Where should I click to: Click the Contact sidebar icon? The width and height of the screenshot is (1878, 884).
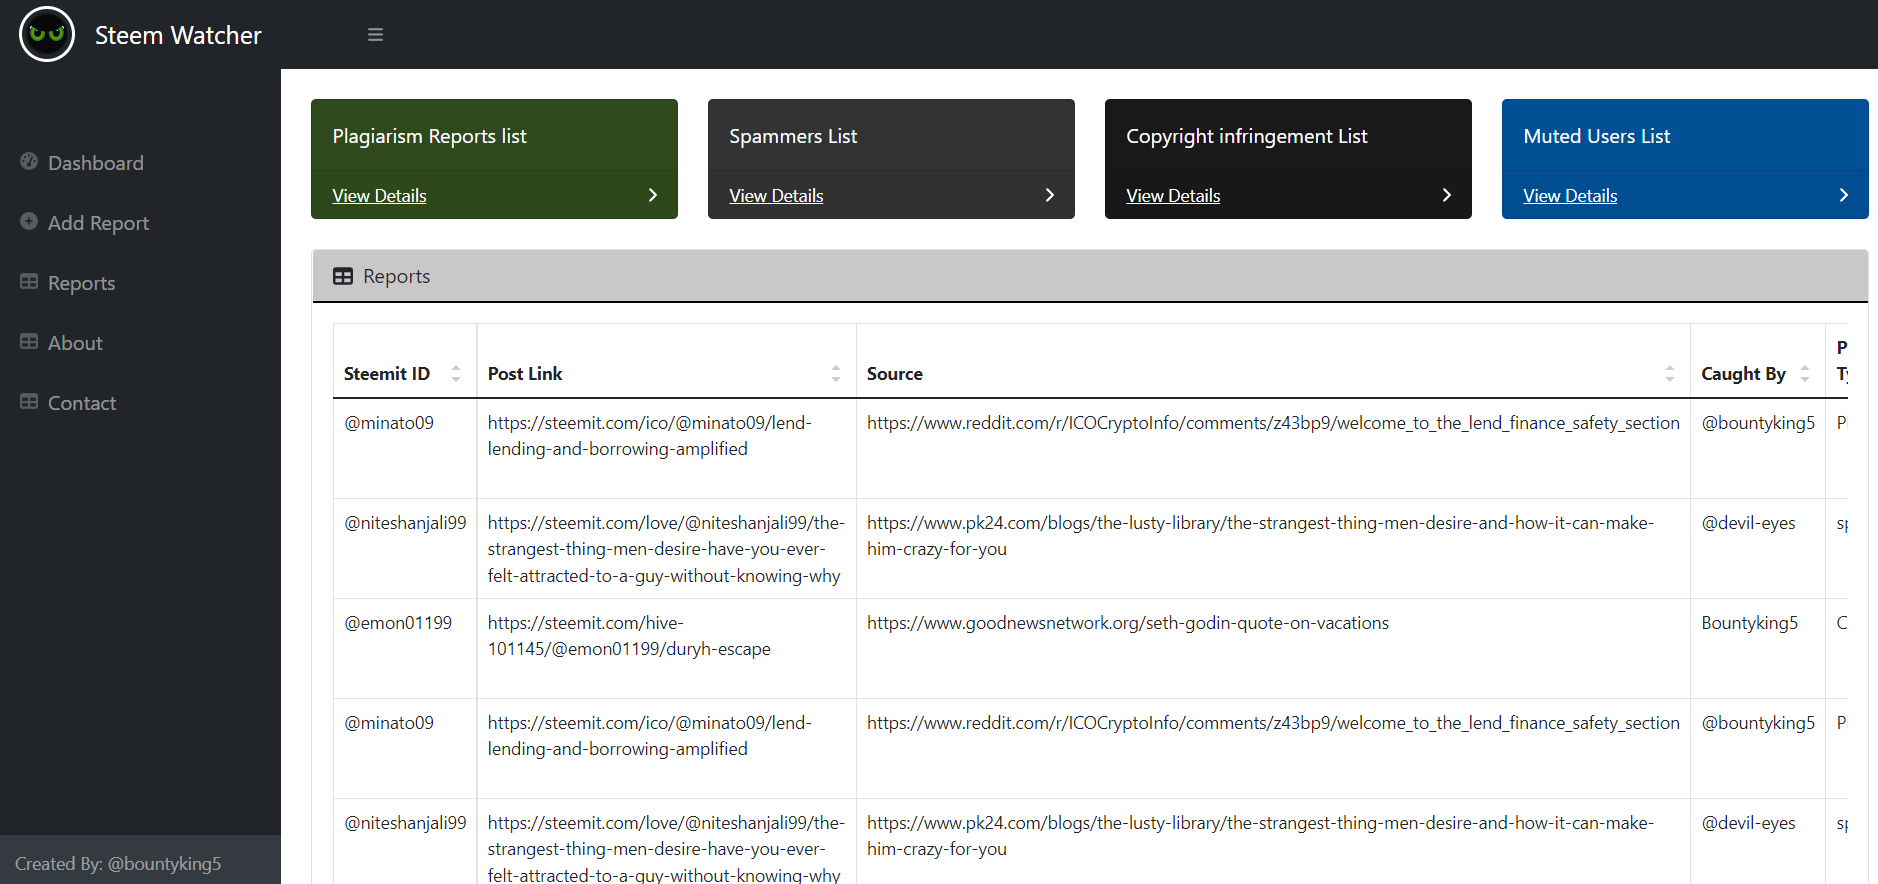pyautogui.click(x=29, y=402)
